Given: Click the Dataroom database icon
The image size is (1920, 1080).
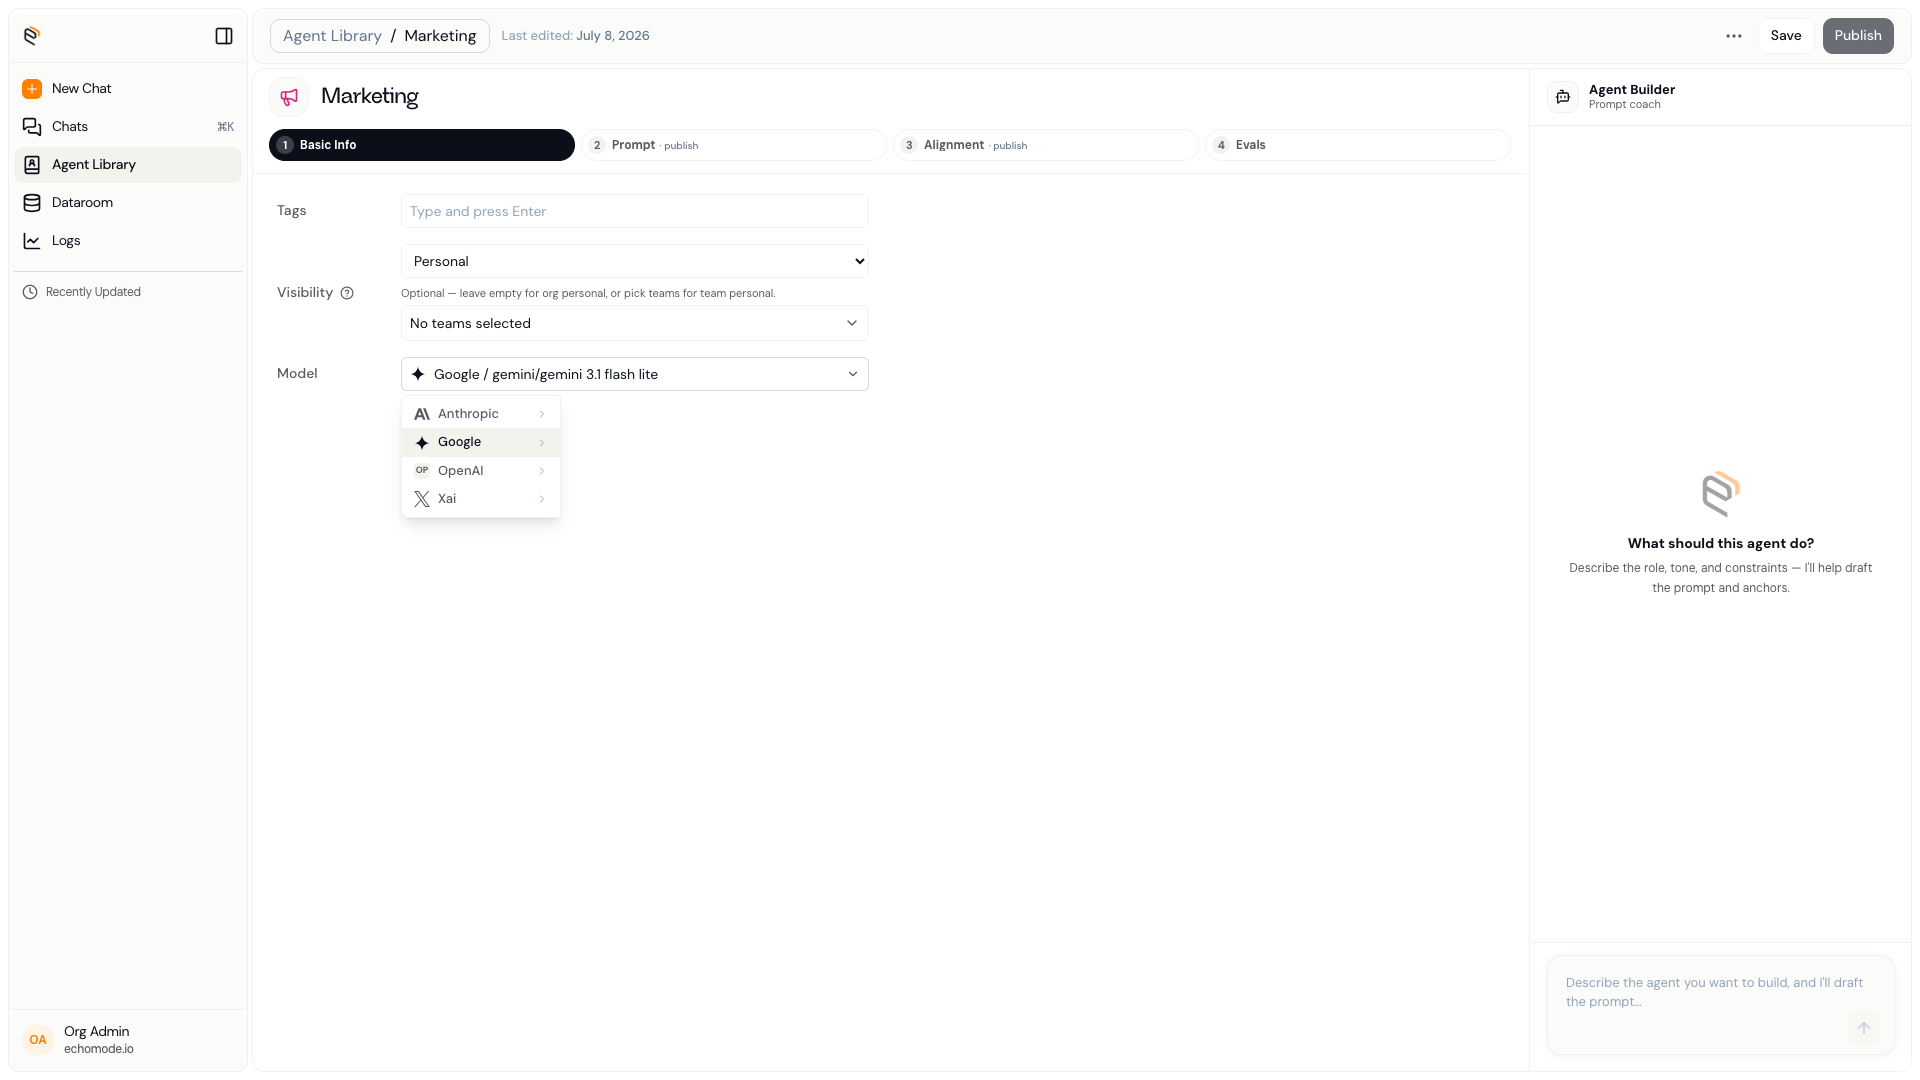Looking at the screenshot, I should click(32, 203).
